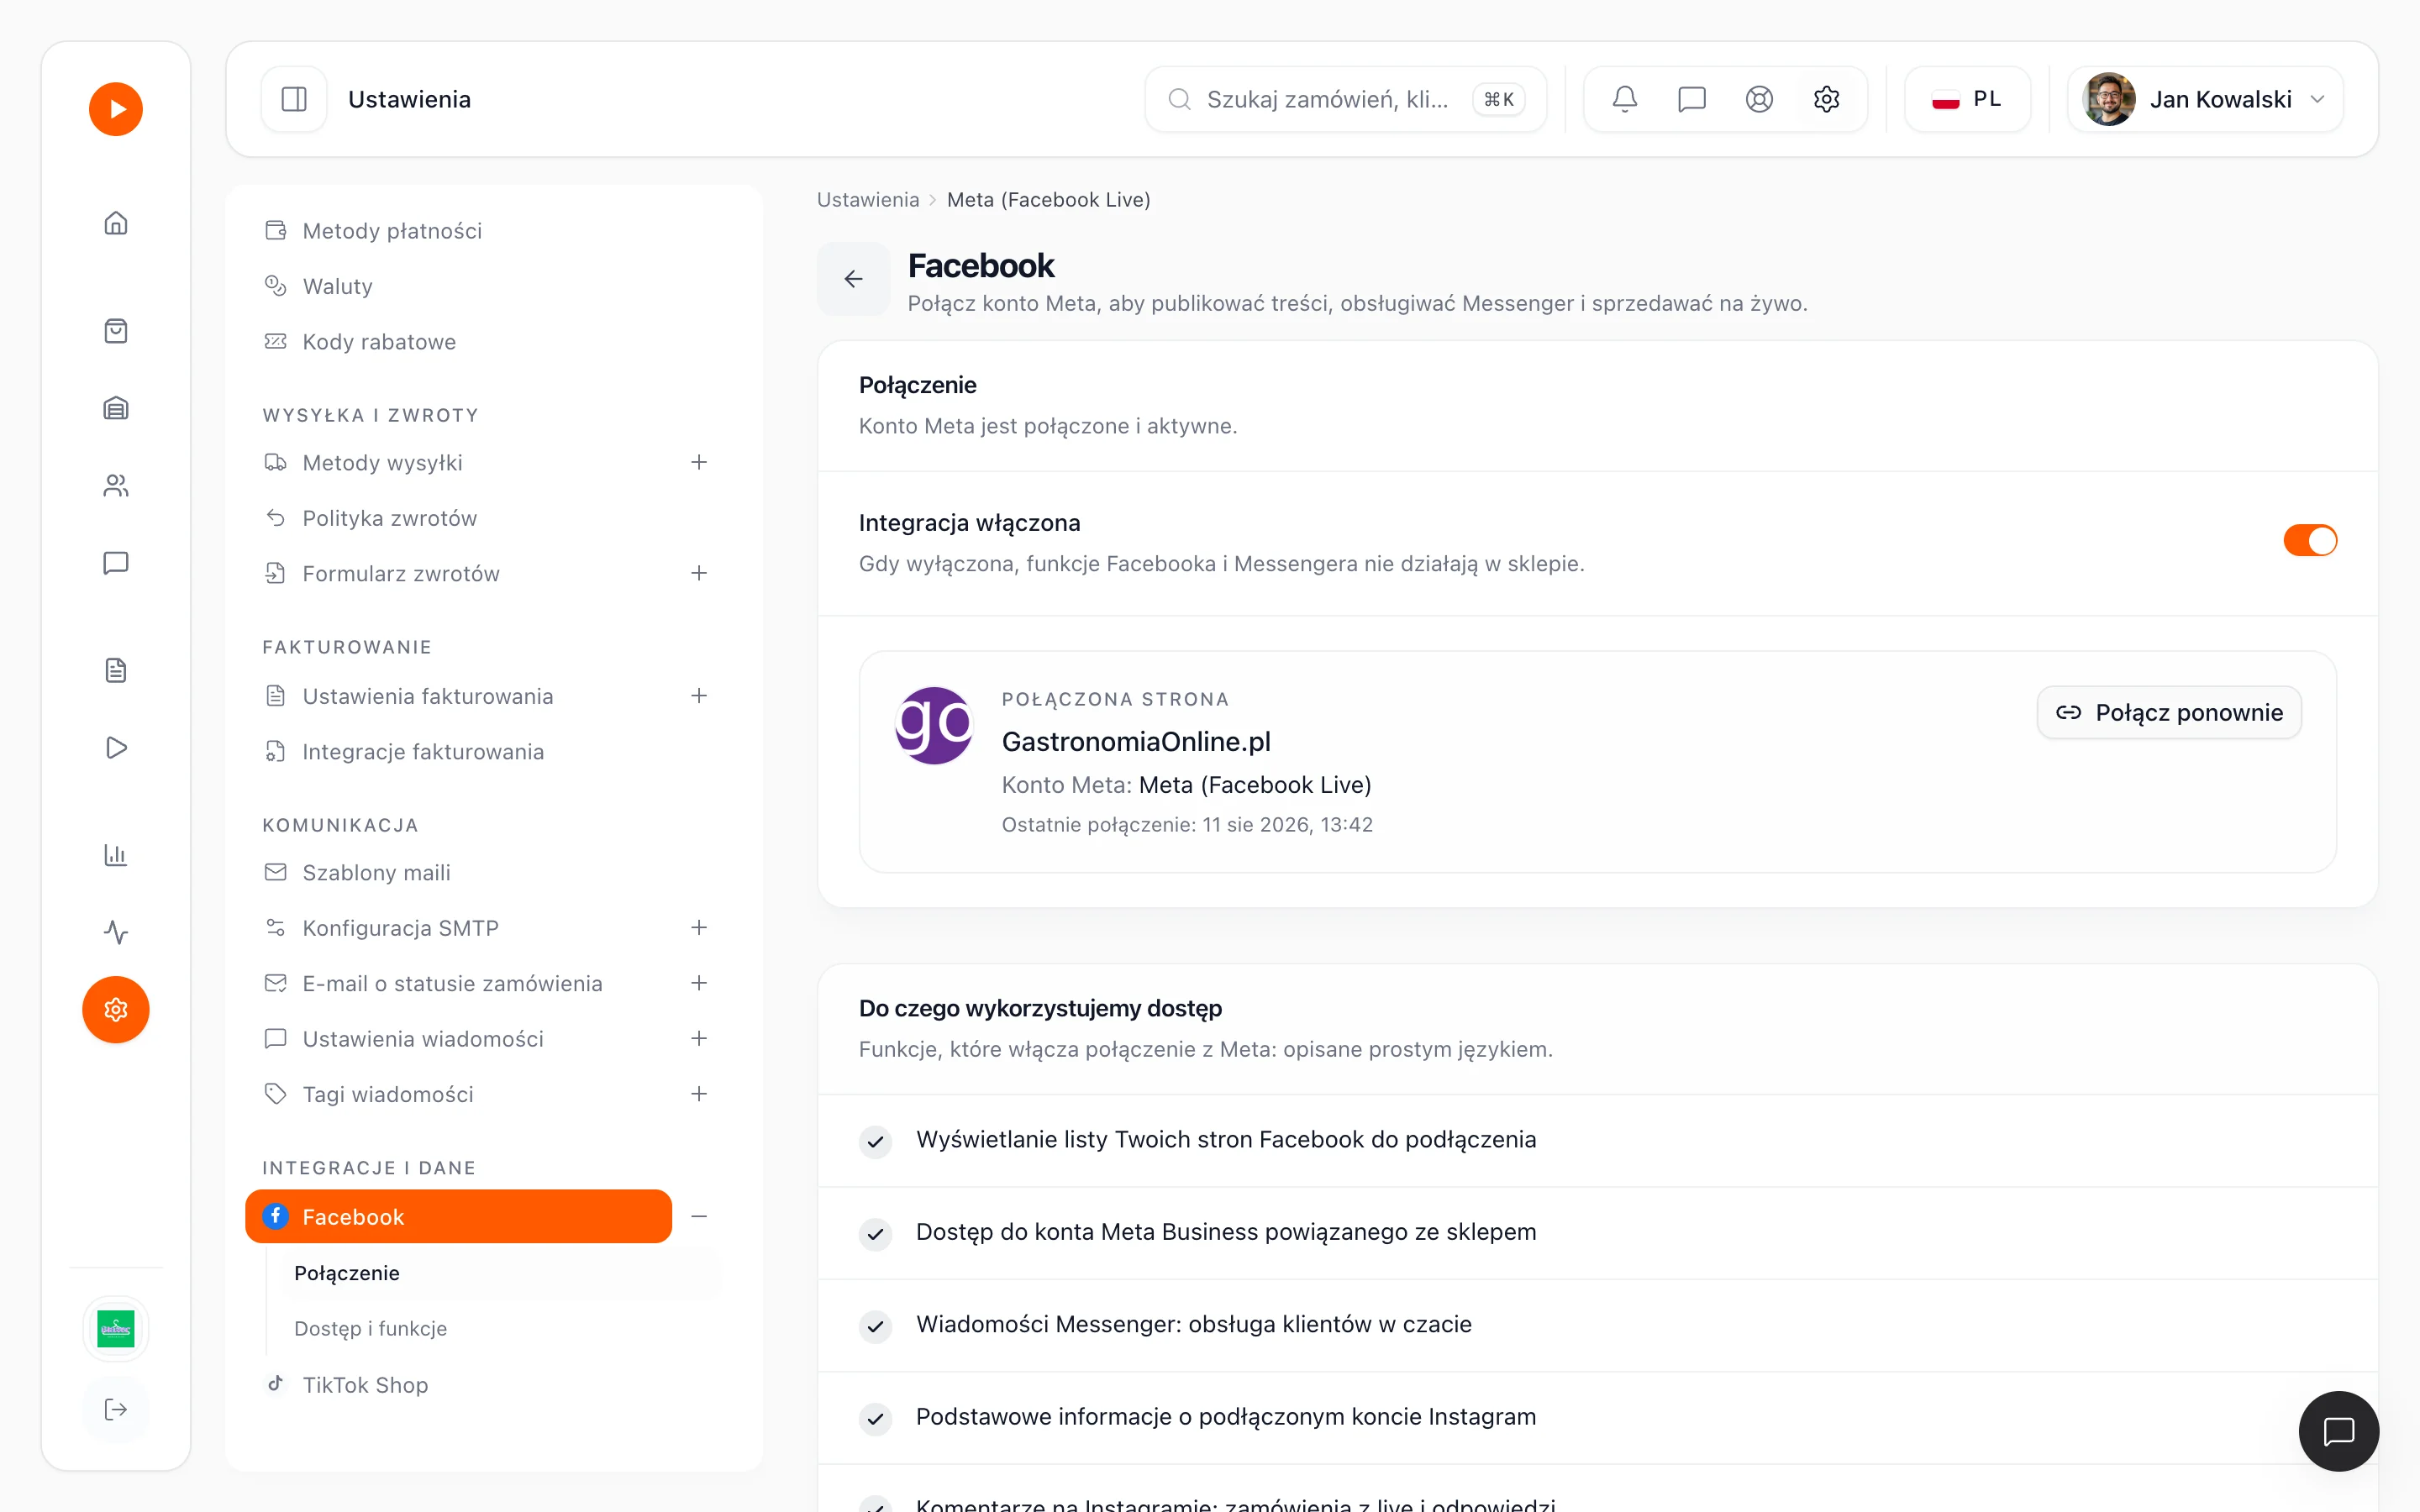
Task: Select TikTok Shop menu item
Action: [x=484, y=1385]
